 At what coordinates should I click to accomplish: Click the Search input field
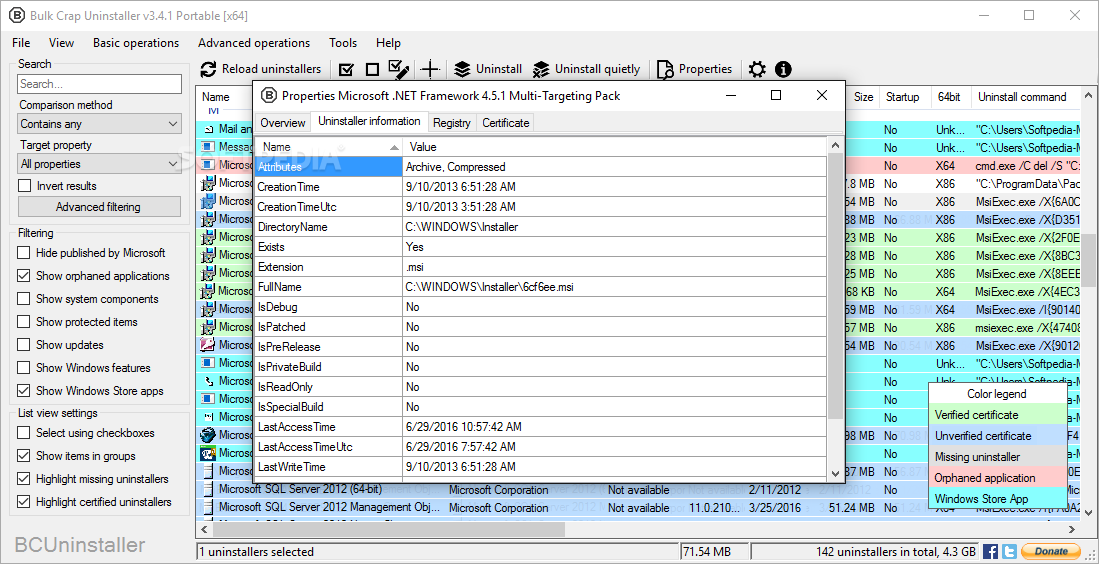tap(100, 84)
